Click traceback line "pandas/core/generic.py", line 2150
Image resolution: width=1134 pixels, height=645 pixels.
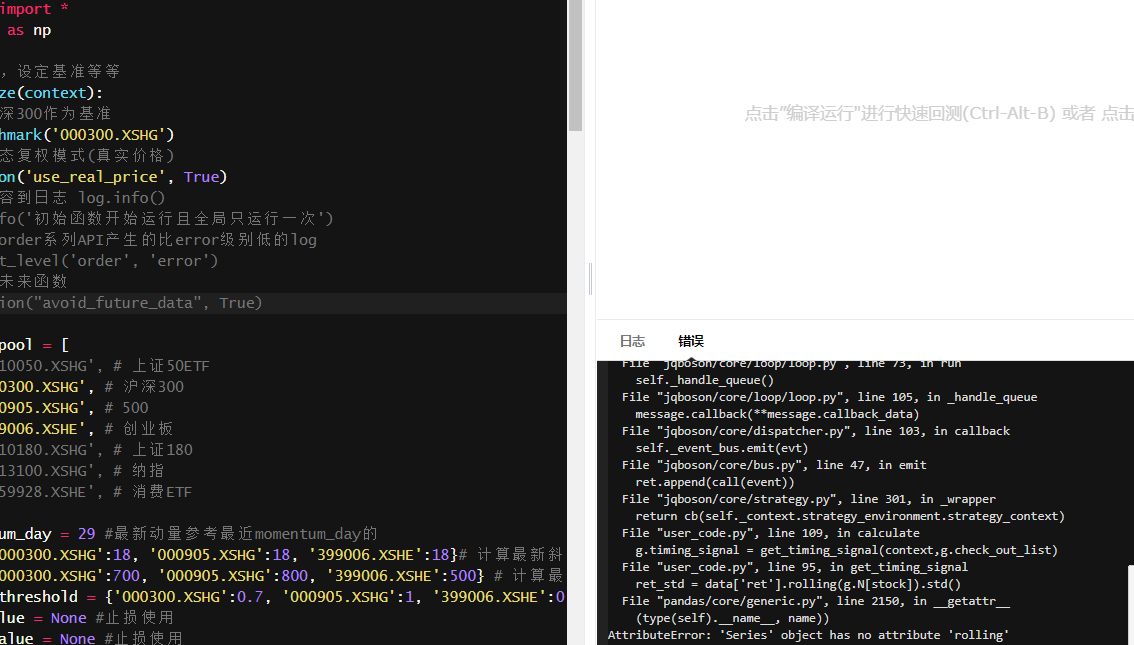coord(815,601)
